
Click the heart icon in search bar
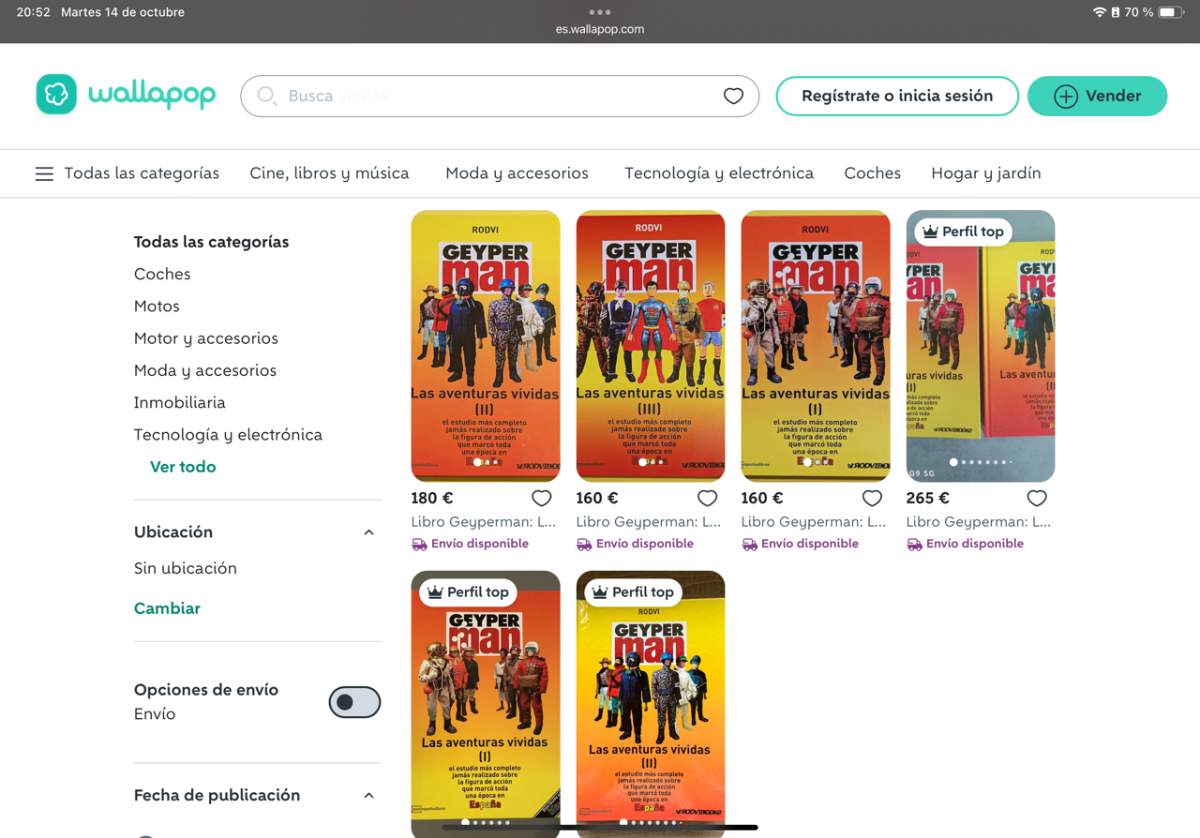click(733, 96)
